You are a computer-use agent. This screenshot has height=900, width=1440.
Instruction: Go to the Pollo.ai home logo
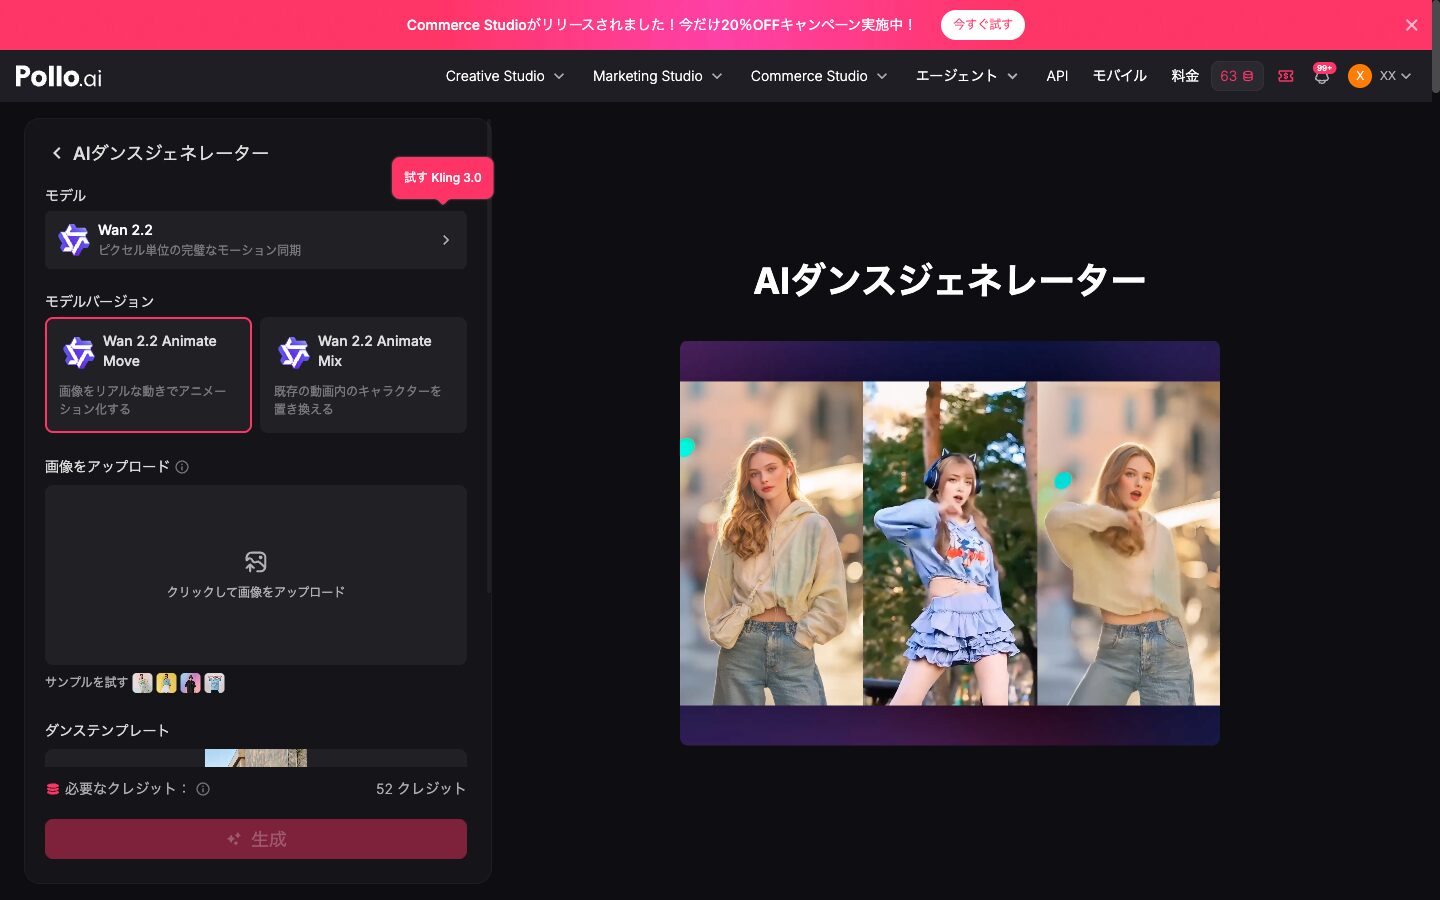(x=59, y=76)
